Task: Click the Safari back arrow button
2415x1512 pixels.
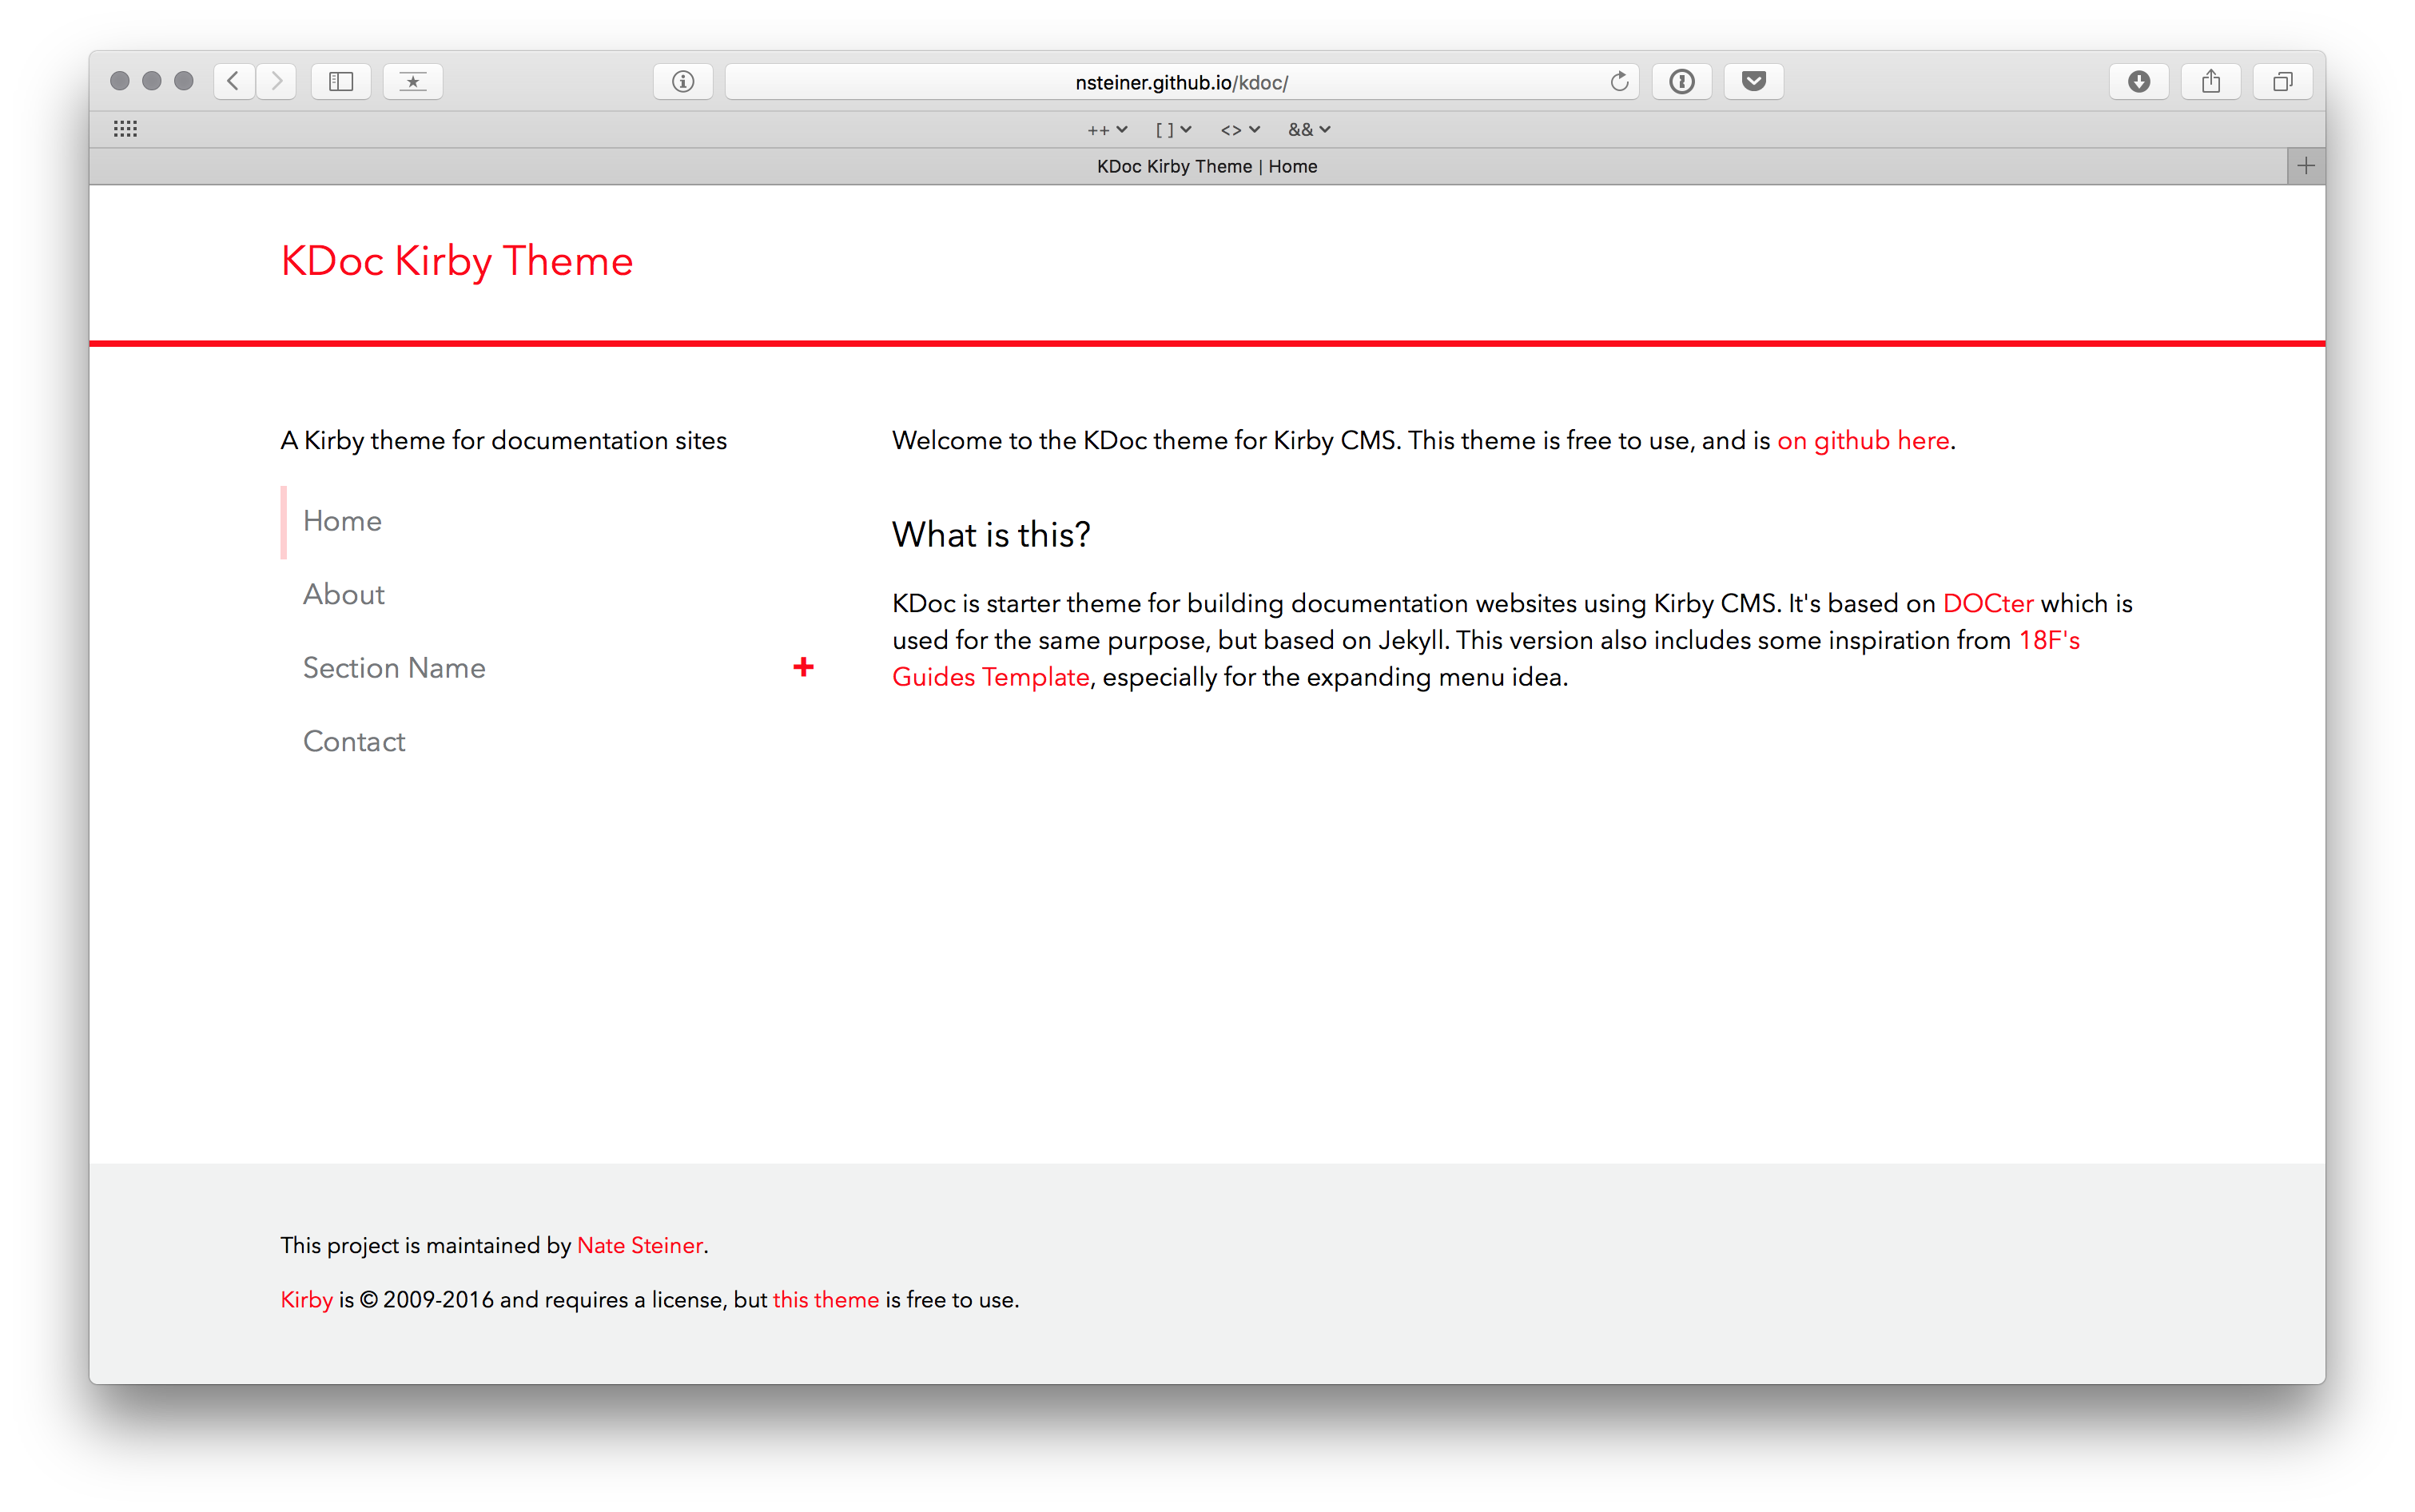Action: tap(233, 81)
